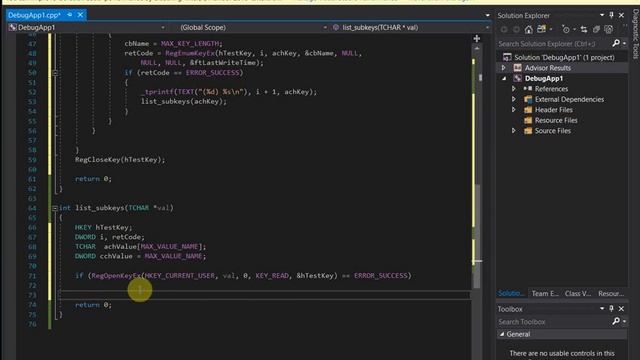
Task: Collapse the if (retCode == ERROR_SUCCESS) block
Action: 55,73
